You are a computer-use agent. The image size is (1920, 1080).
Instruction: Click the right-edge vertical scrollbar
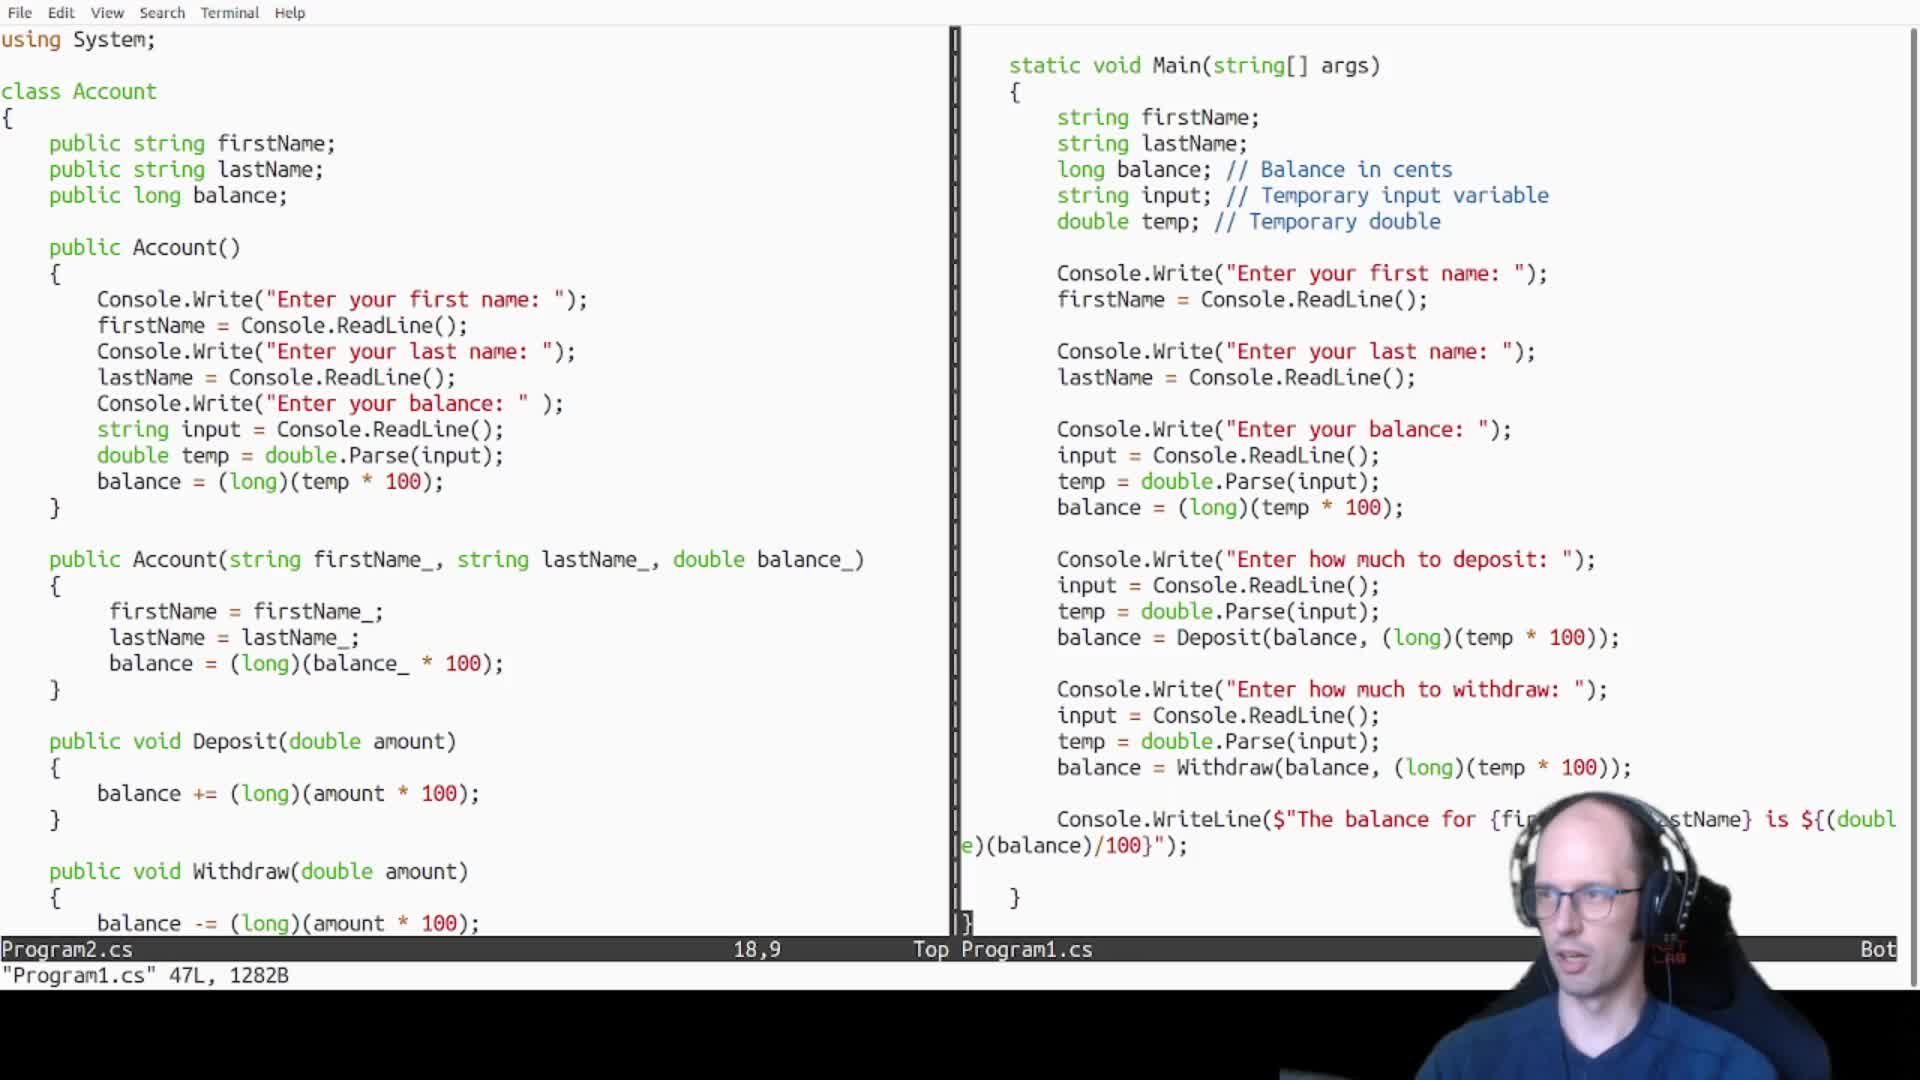click(1912, 500)
